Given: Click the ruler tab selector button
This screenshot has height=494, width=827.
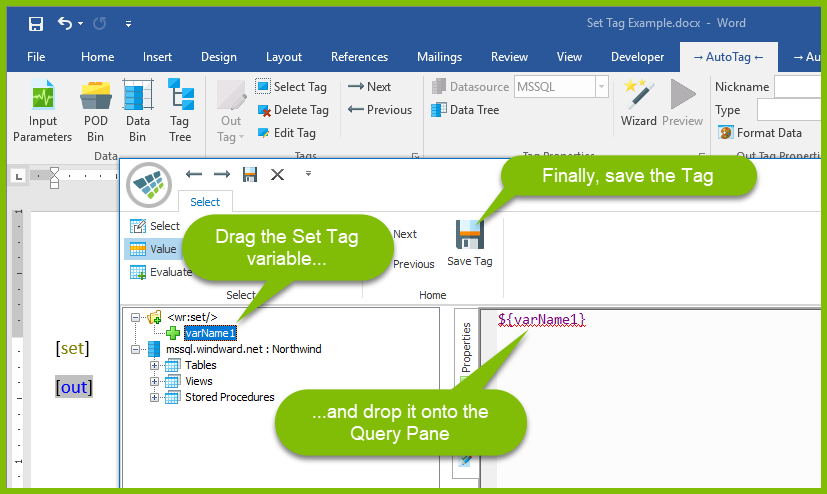Looking at the screenshot, I should click(19, 176).
